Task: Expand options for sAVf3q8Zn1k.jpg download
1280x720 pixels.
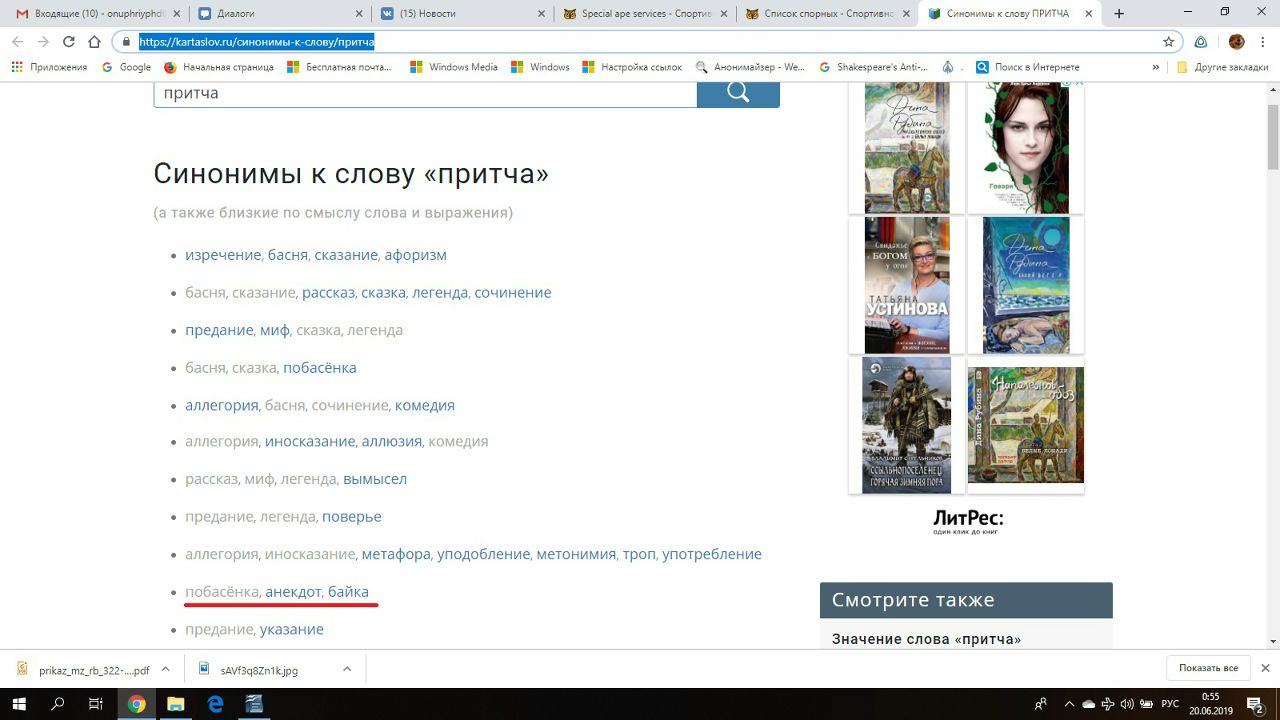Action: pyautogui.click(x=347, y=669)
